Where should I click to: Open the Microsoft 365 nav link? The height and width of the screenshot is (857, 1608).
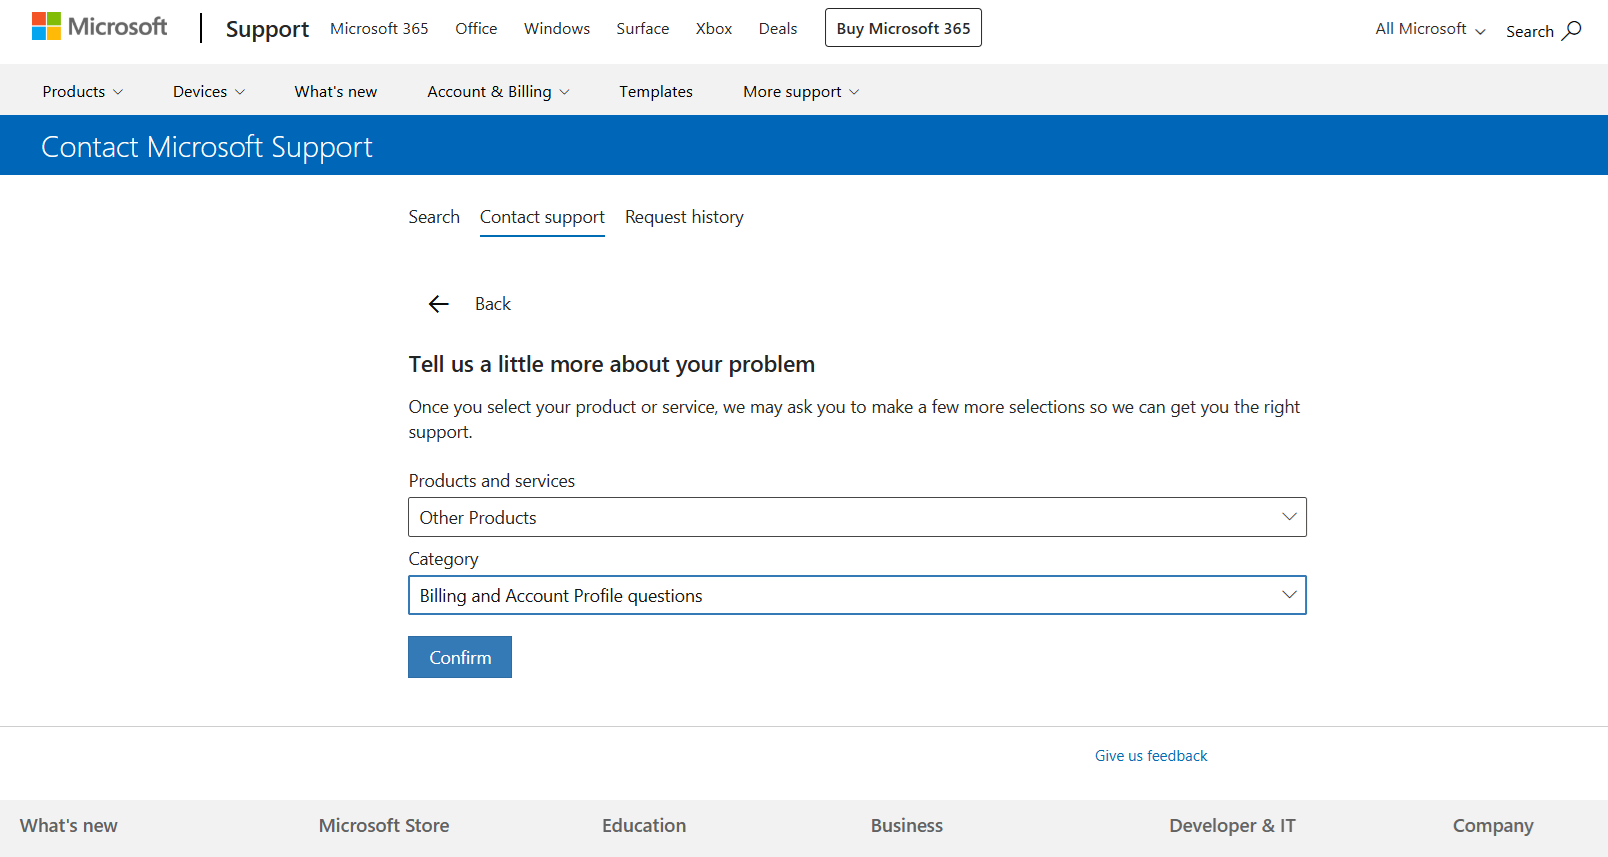pyautogui.click(x=379, y=28)
